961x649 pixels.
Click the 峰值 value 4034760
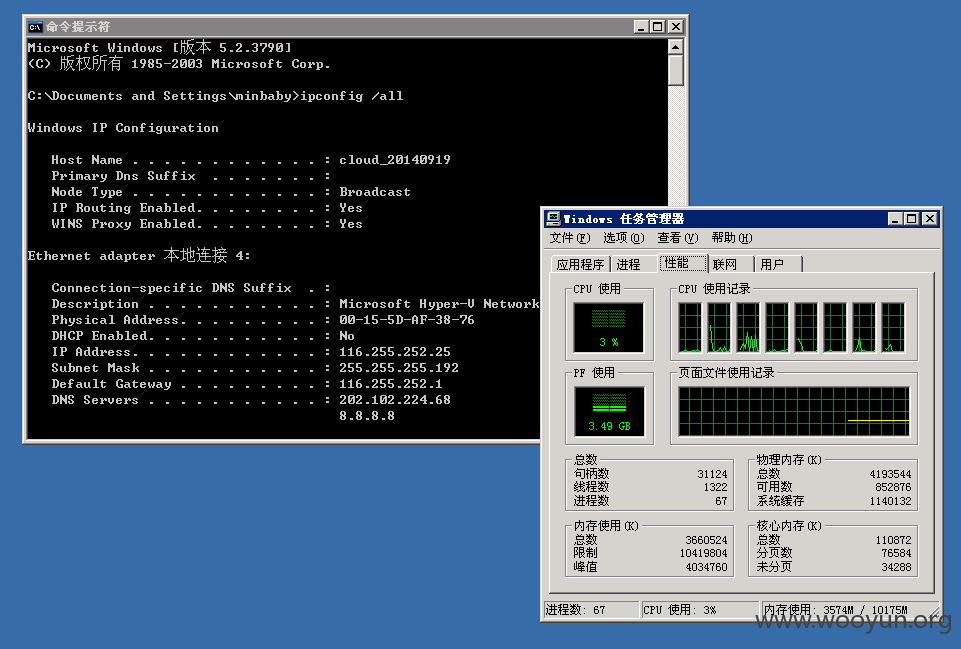click(x=706, y=567)
